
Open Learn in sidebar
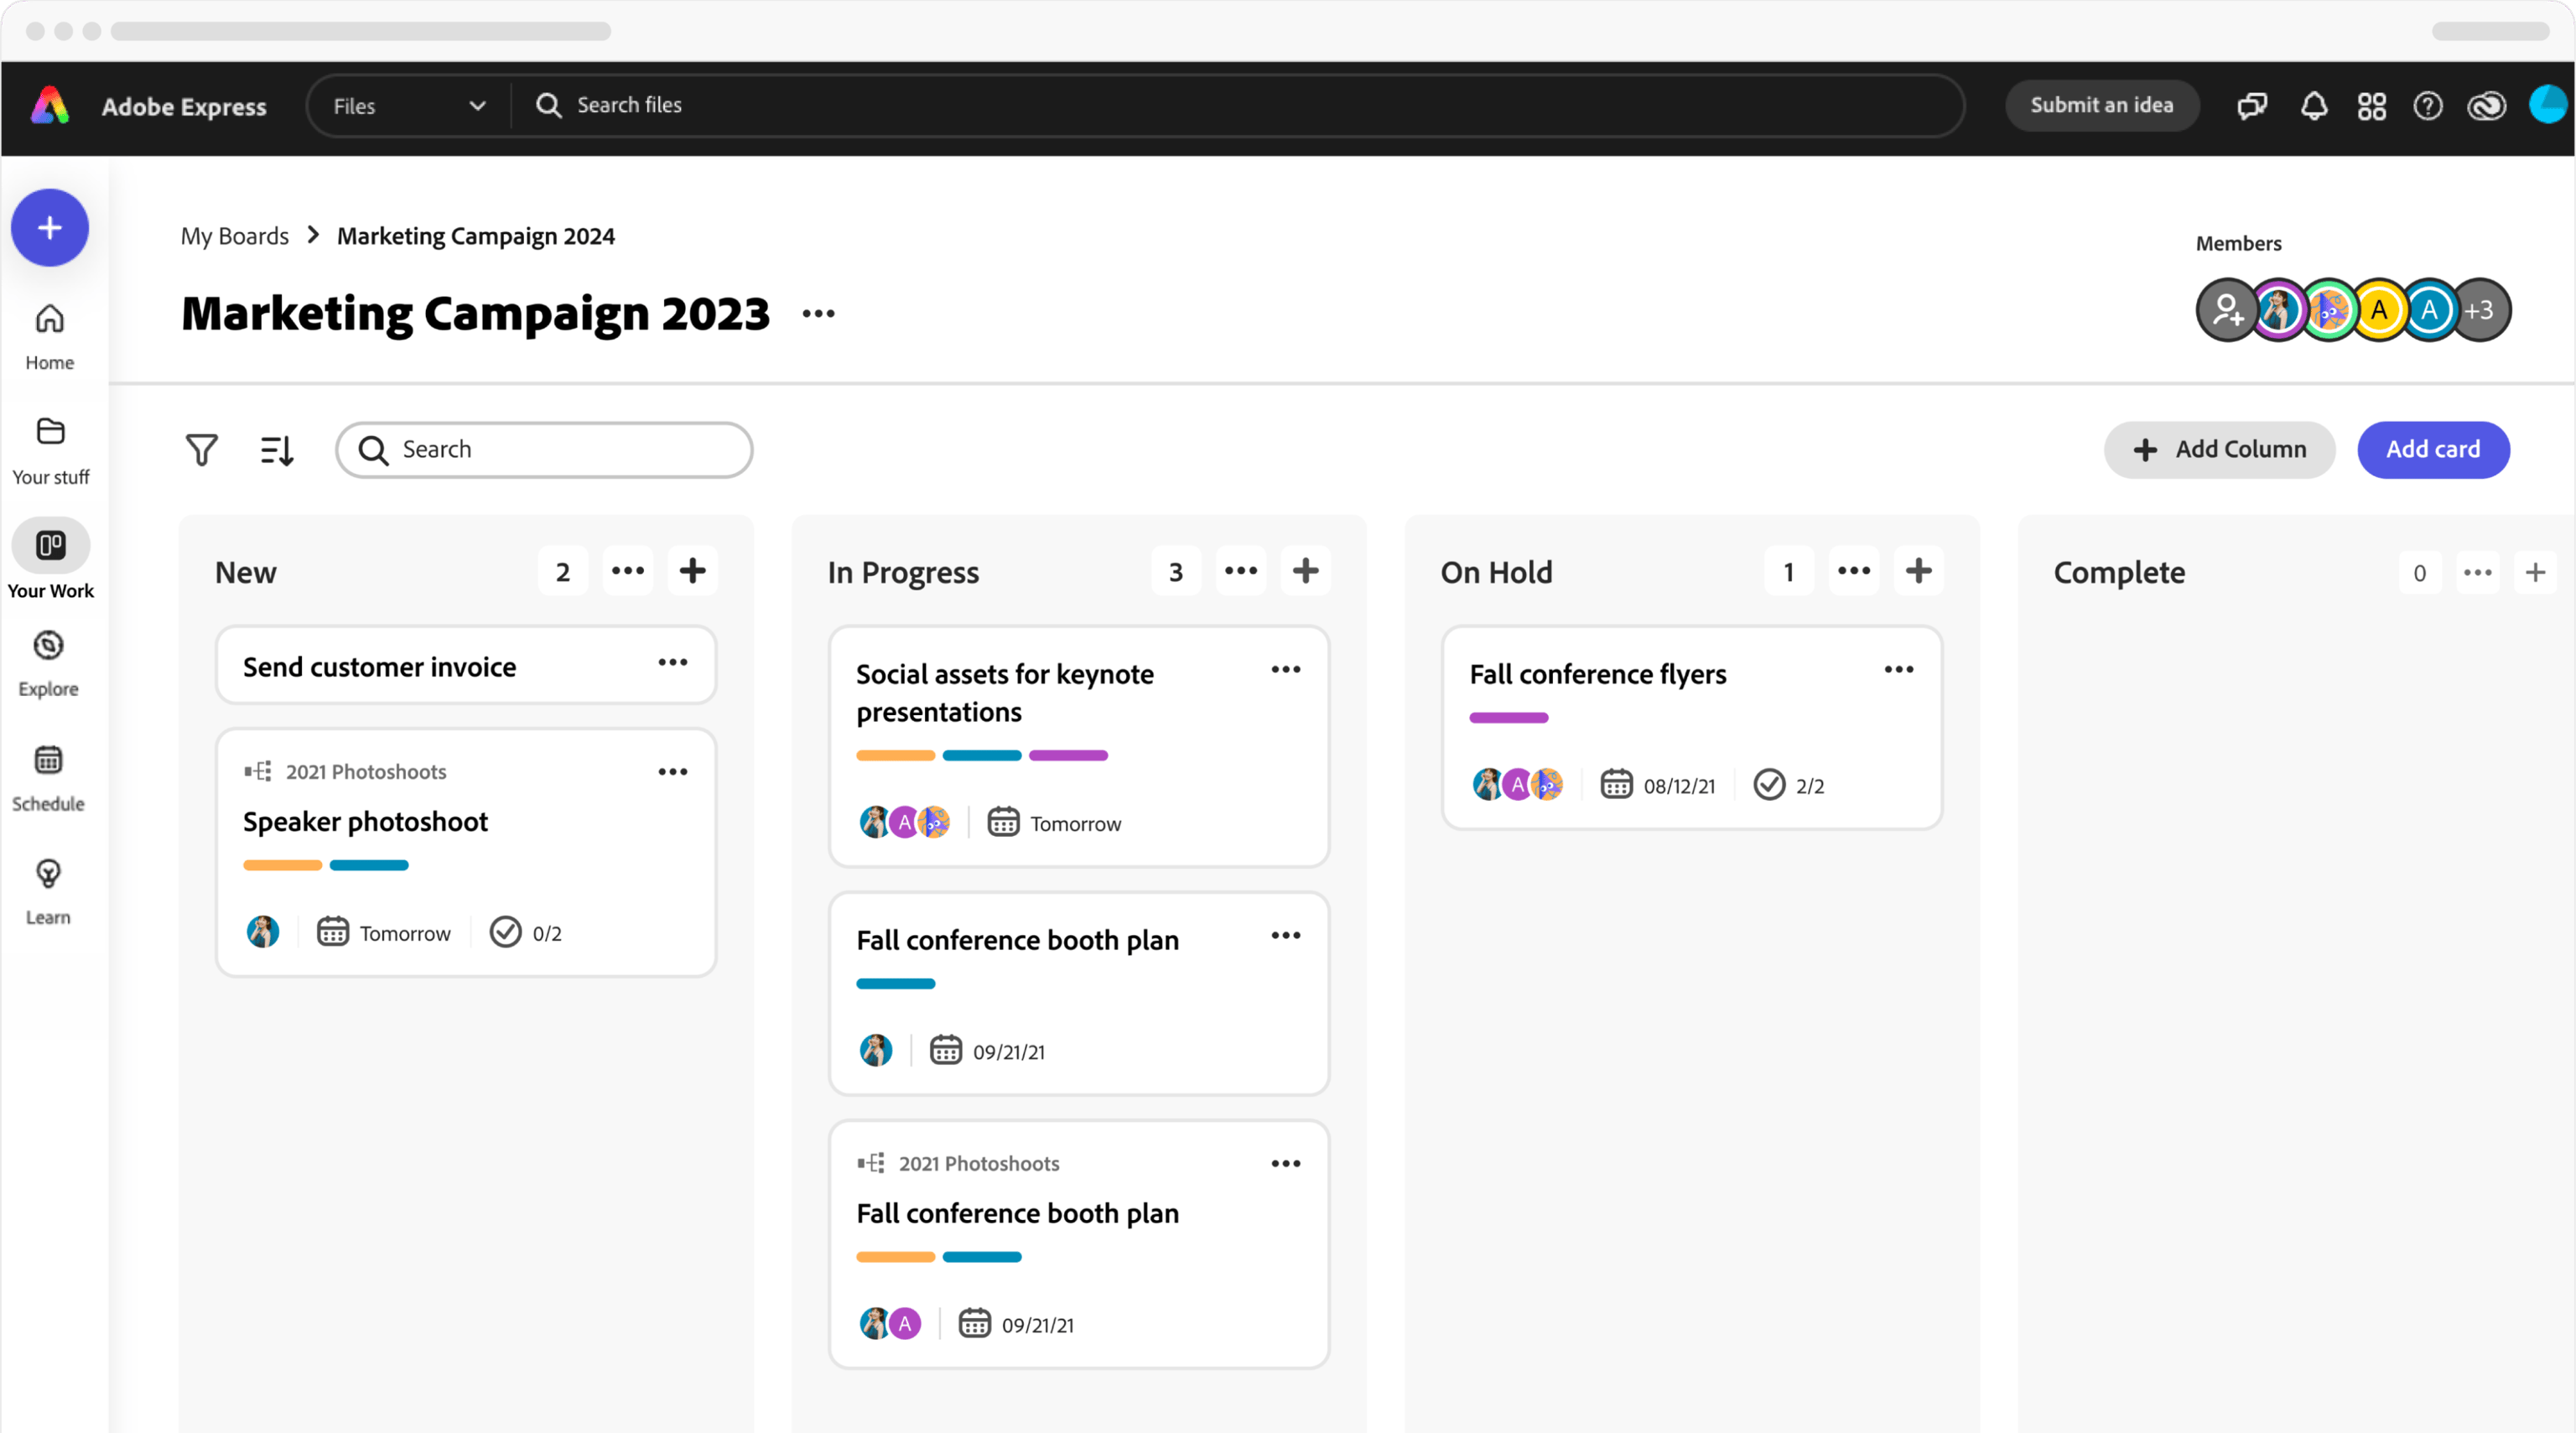48,892
